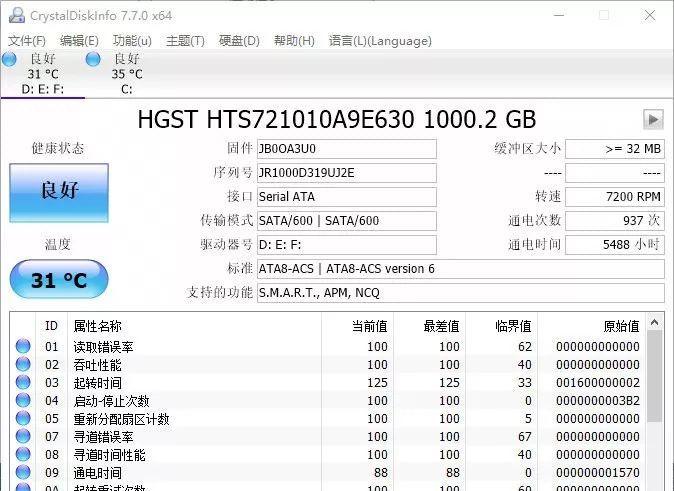Viewport: 674px width, 491px height.
Task: Click the HGST HTS721010A9E630 1000.2 GB title
Action: tap(337, 119)
